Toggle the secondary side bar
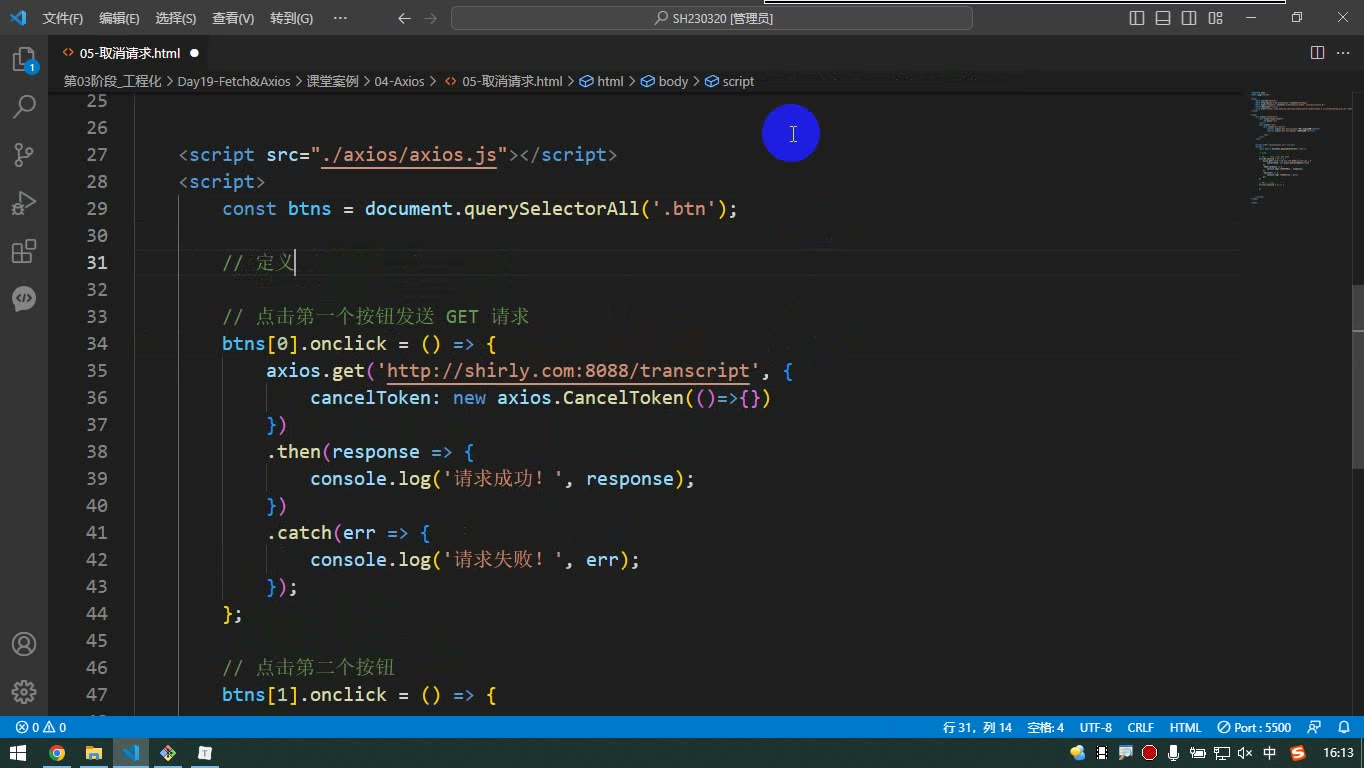Image resolution: width=1364 pixels, height=768 pixels. click(1189, 18)
